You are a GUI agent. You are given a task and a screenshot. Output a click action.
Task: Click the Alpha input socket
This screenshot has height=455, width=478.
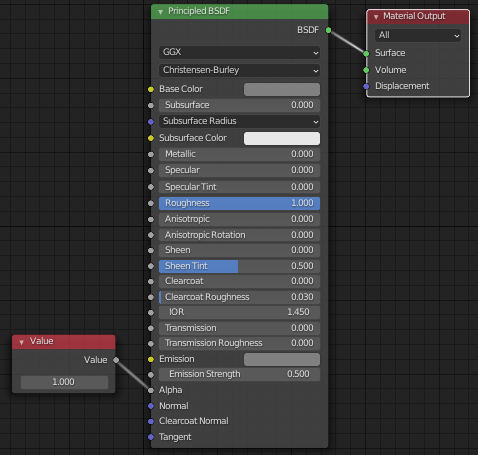pos(151,390)
